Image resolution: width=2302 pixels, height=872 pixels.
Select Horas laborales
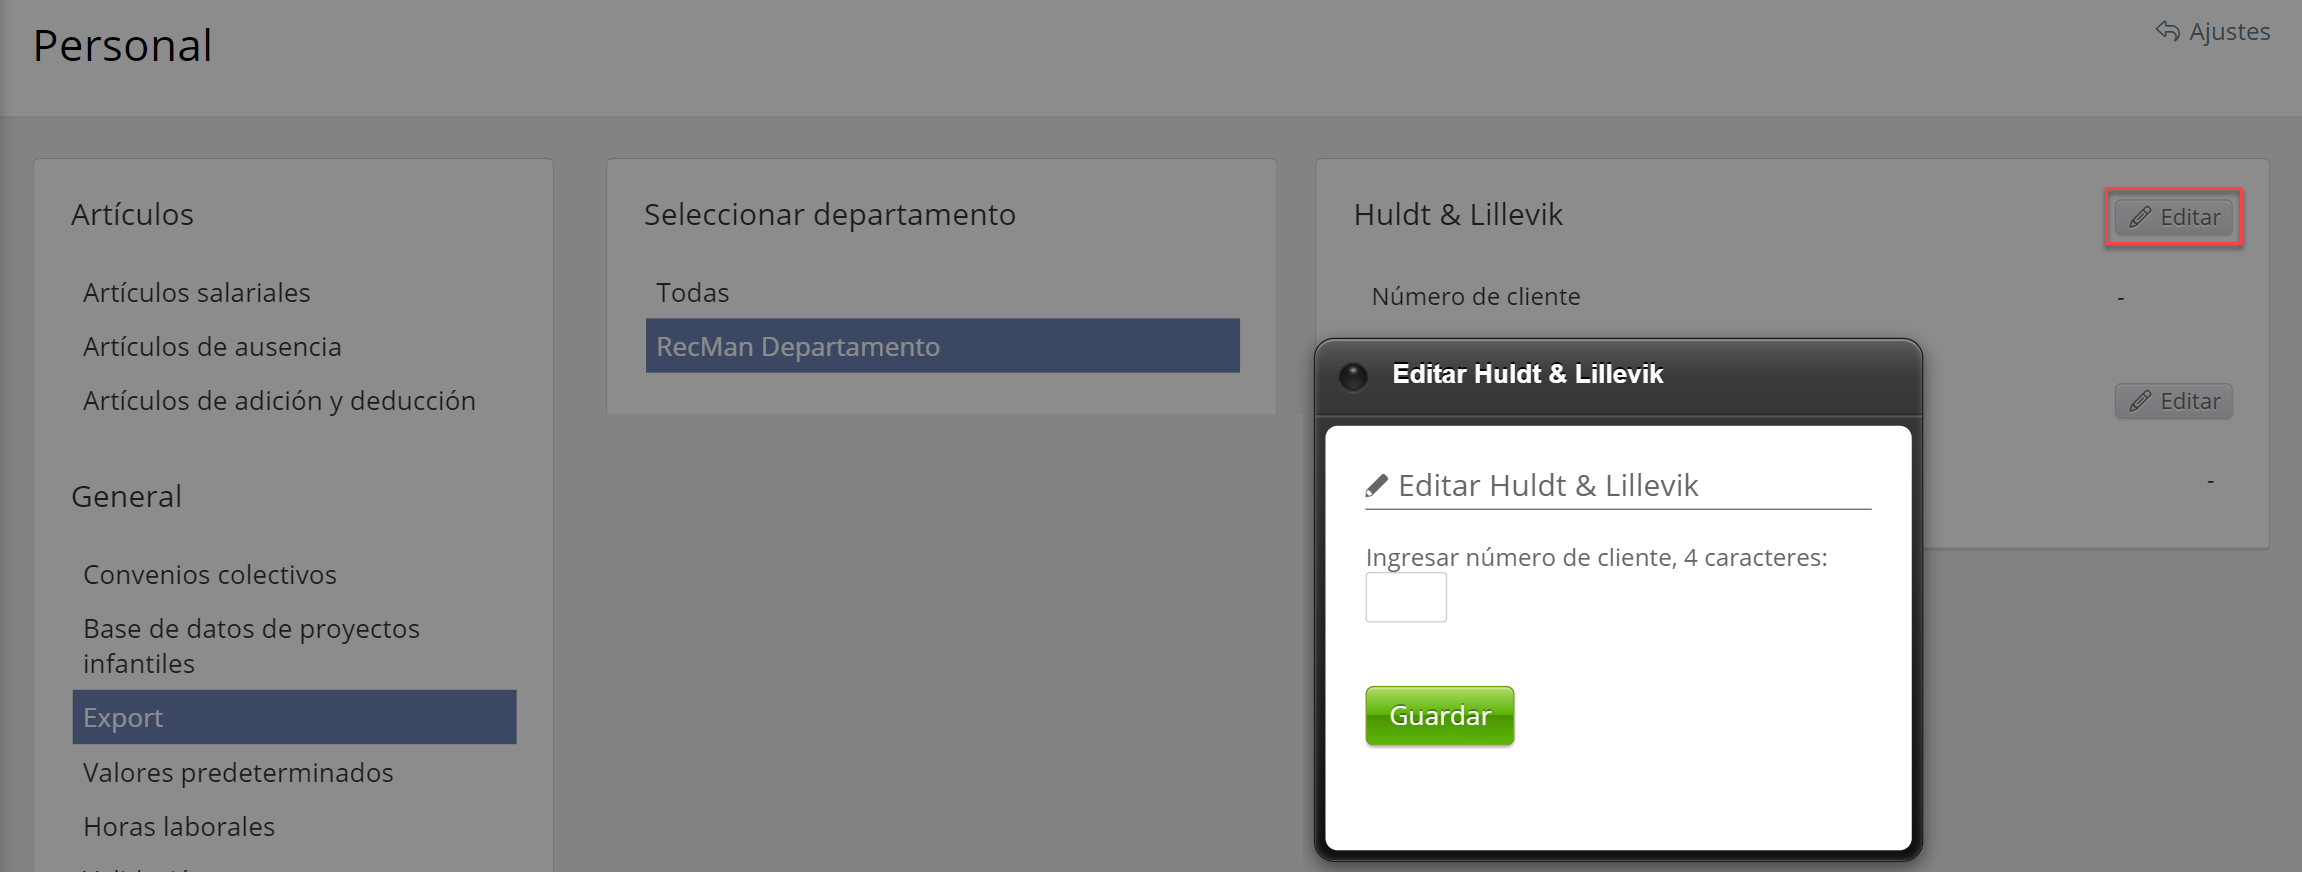(x=179, y=827)
